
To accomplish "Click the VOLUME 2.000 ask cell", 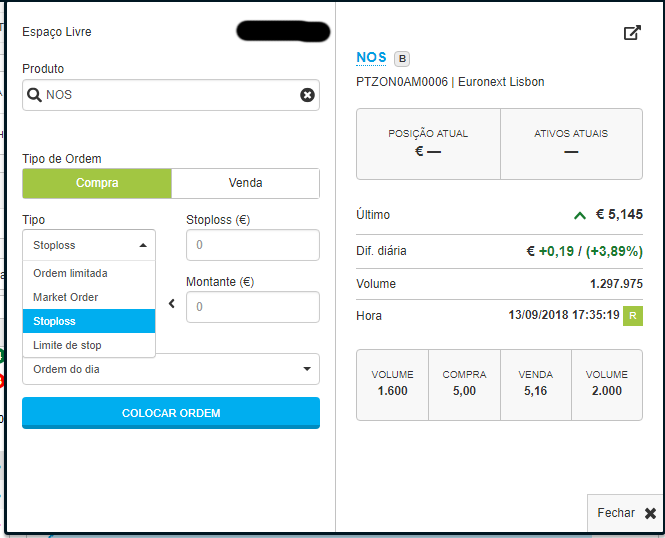I will [607, 385].
